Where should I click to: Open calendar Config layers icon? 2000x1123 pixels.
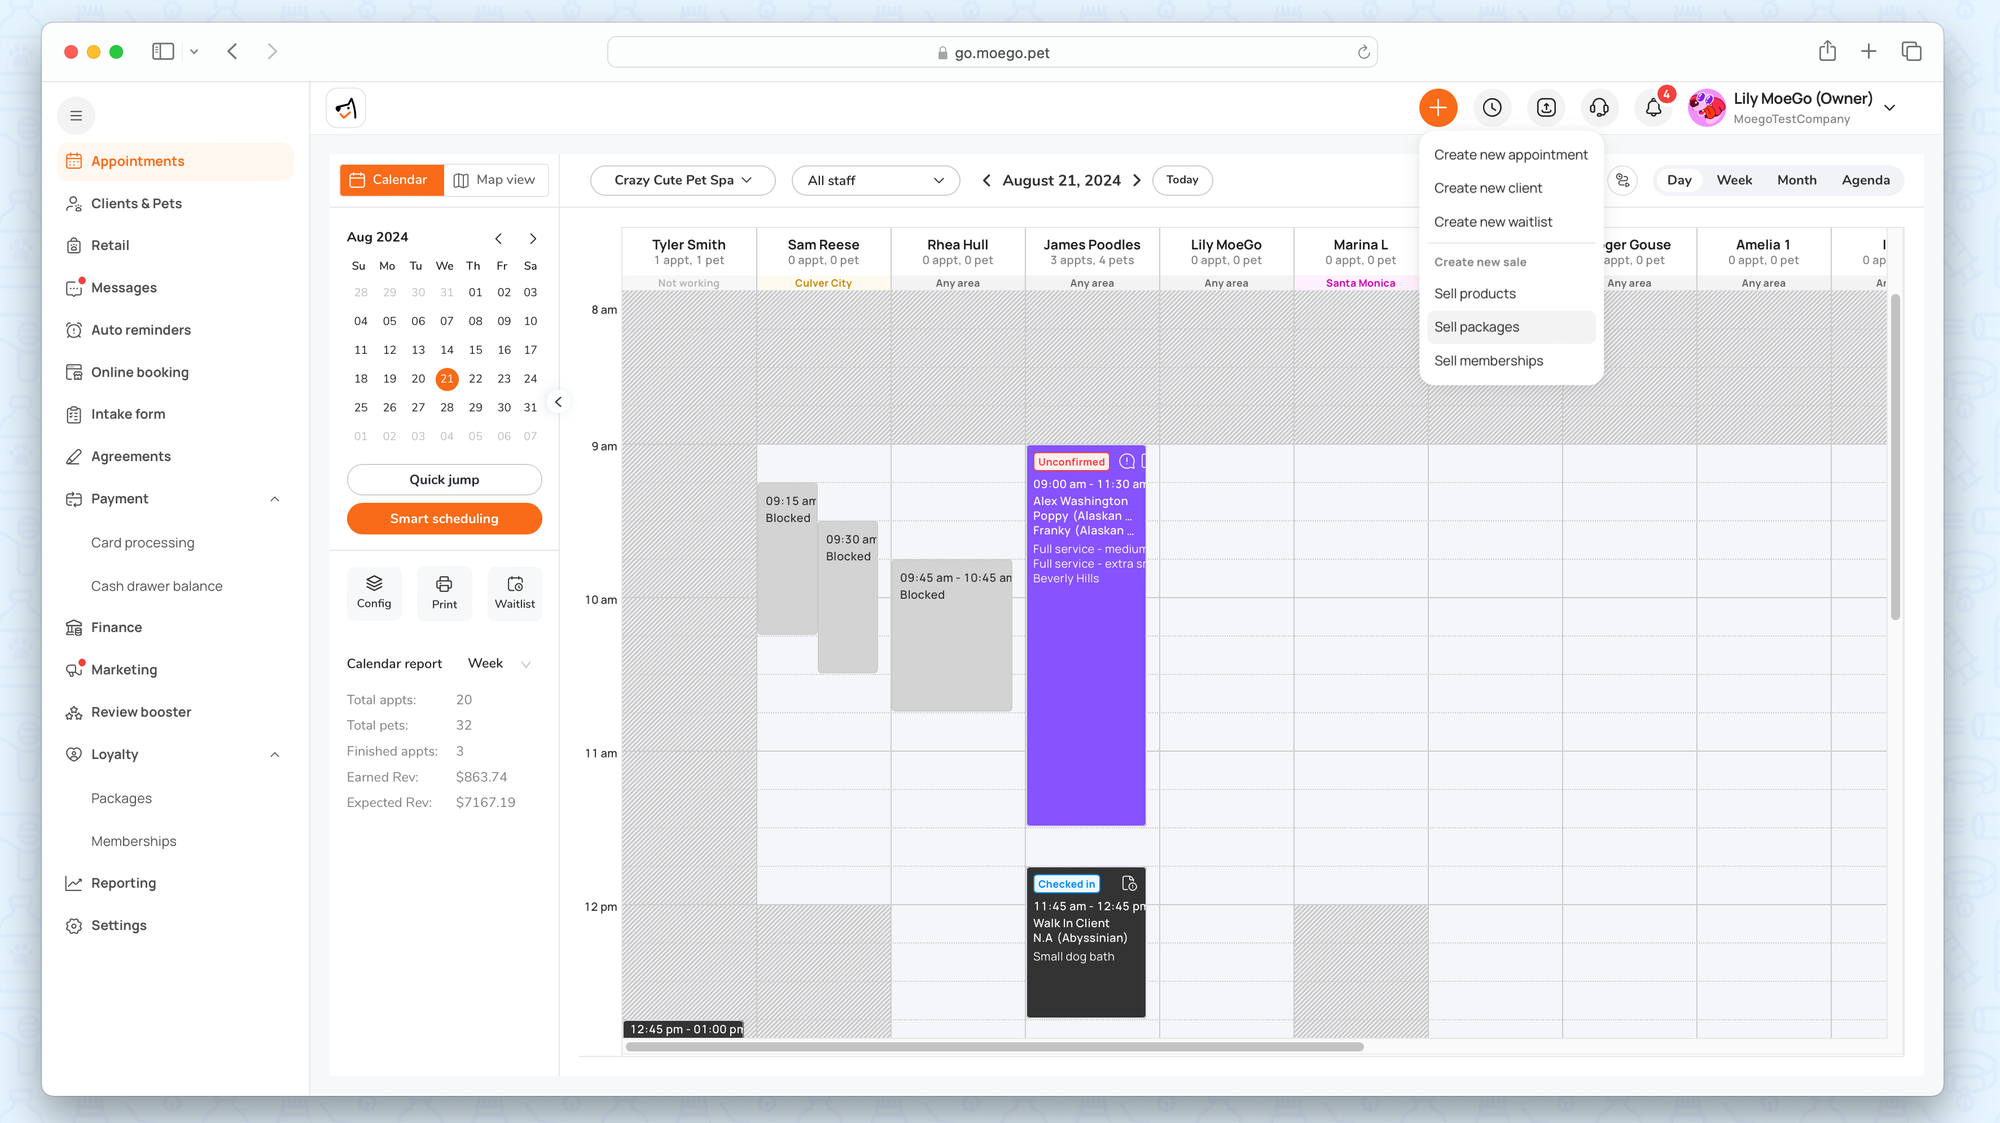[374, 592]
